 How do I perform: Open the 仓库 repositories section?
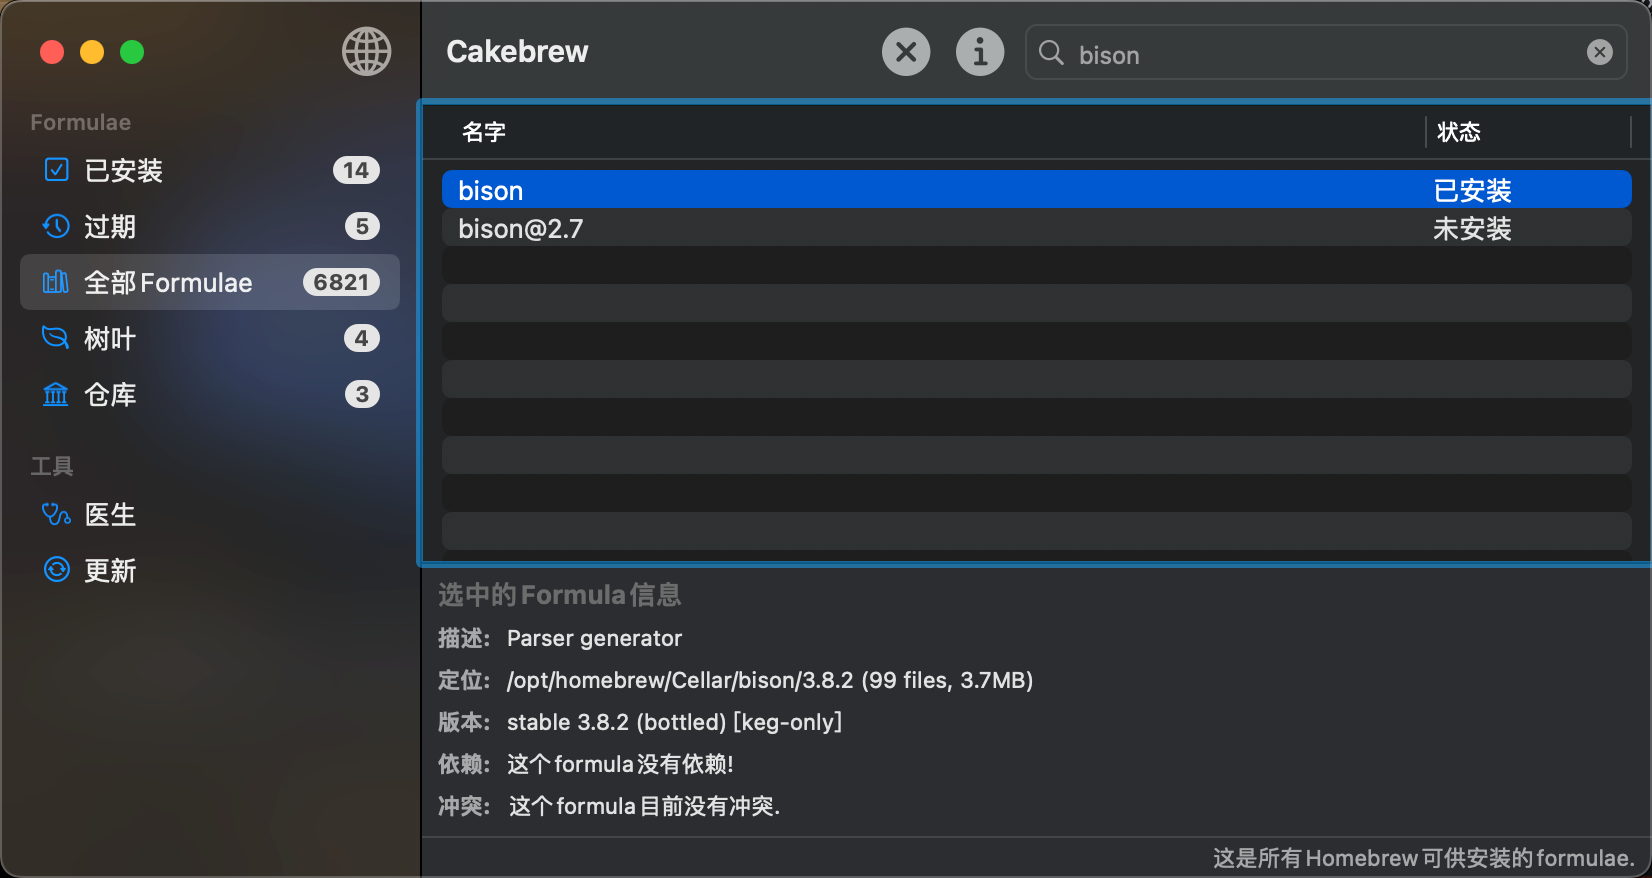[x=210, y=394]
